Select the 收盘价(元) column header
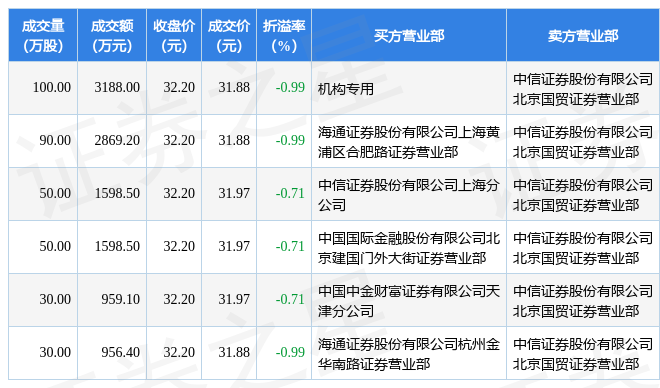The height and width of the screenshot is (388, 660). point(174,35)
